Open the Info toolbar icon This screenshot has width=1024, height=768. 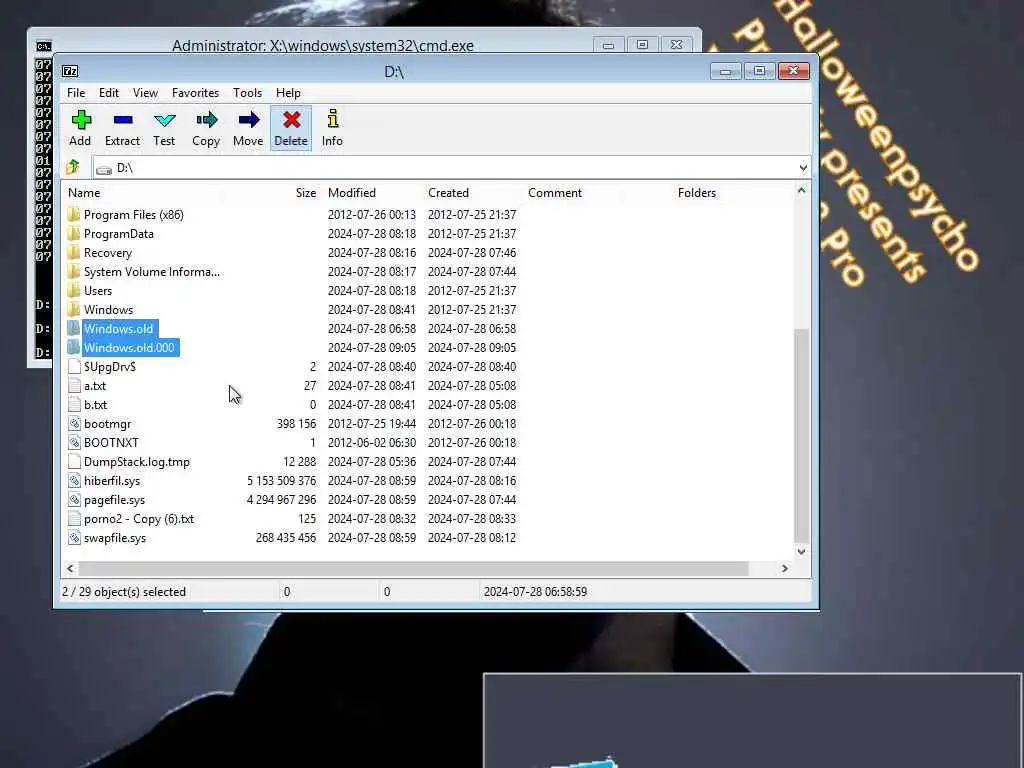click(332, 118)
